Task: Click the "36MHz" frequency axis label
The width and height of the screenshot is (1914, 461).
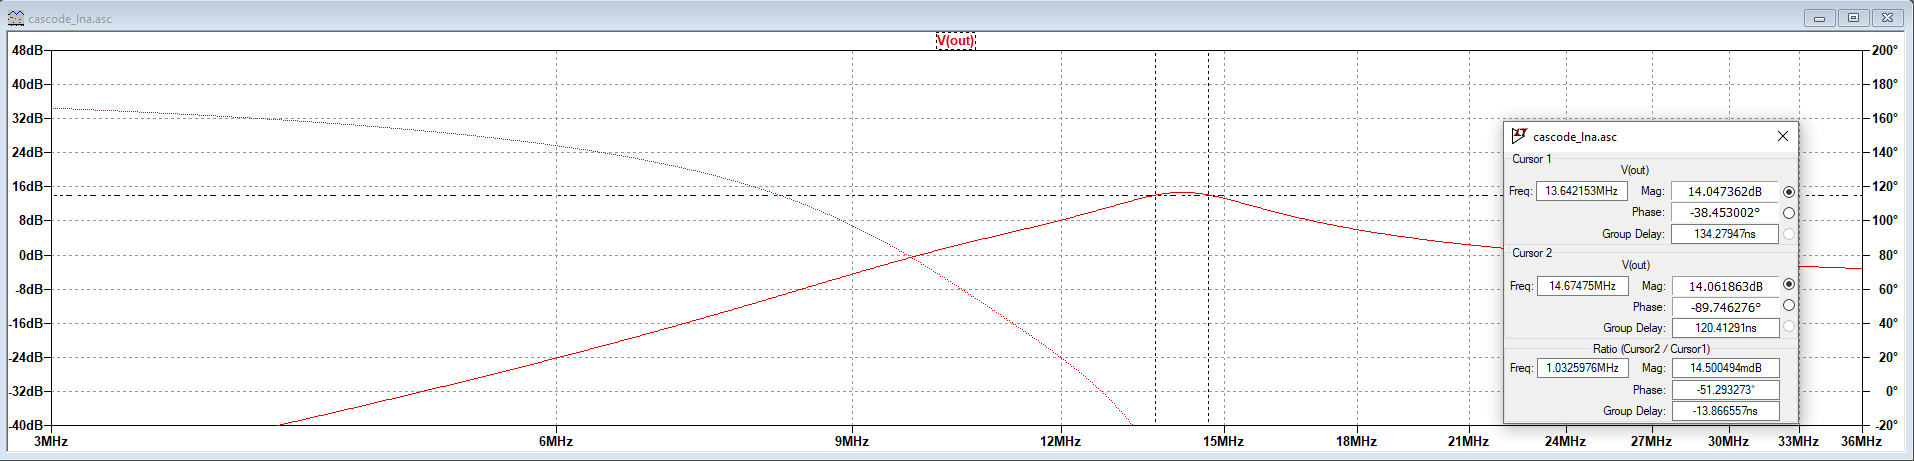Action: coord(1861,441)
